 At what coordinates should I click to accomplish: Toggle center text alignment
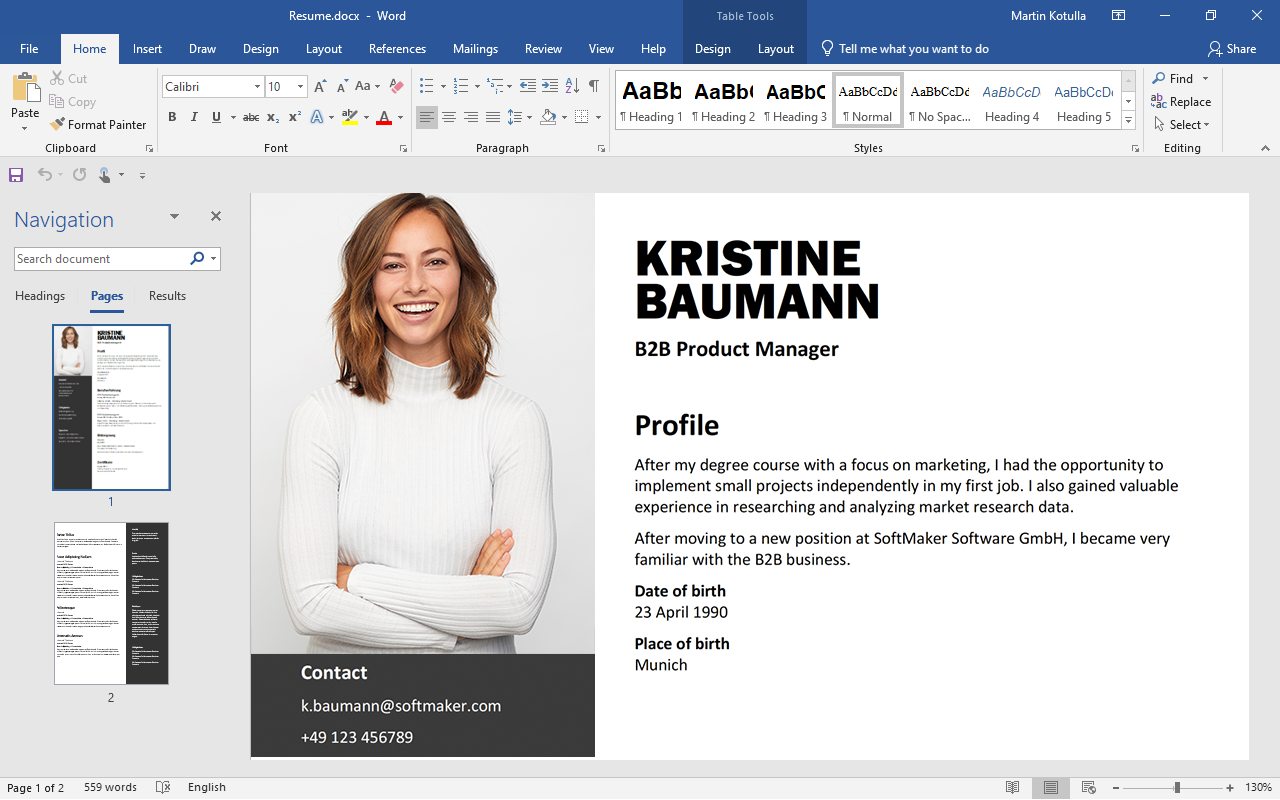(448, 117)
